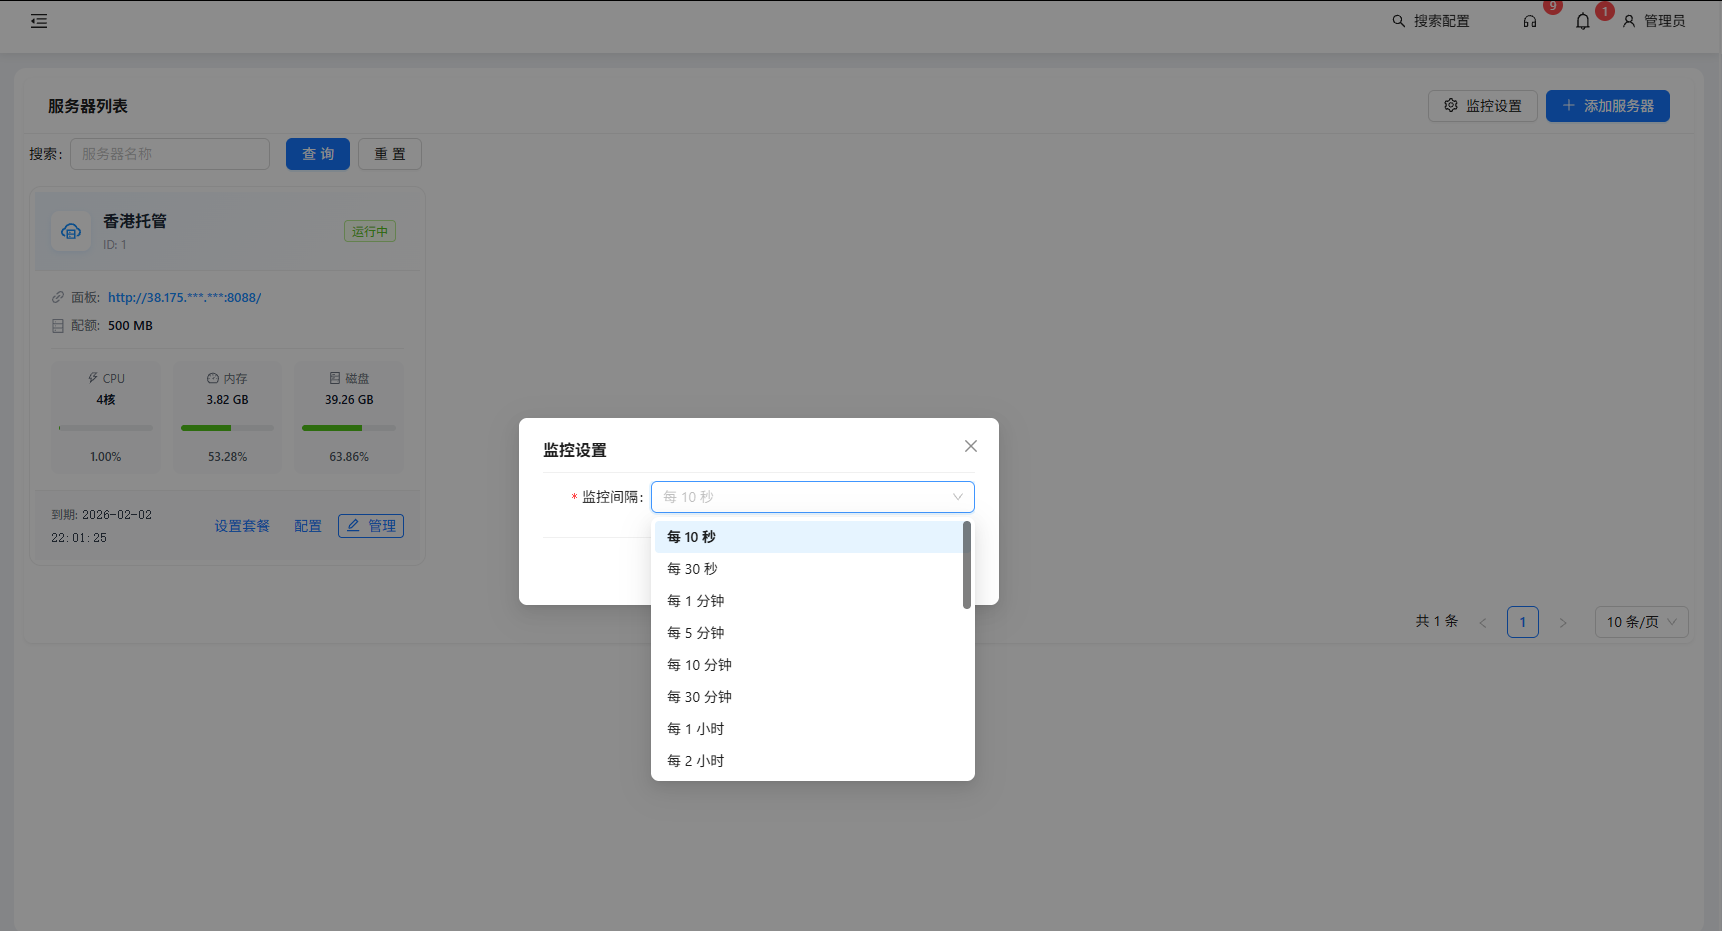The width and height of the screenshot is (1722, 931).
Task: Click the search magnifier icon
Action: (1398, 20)
